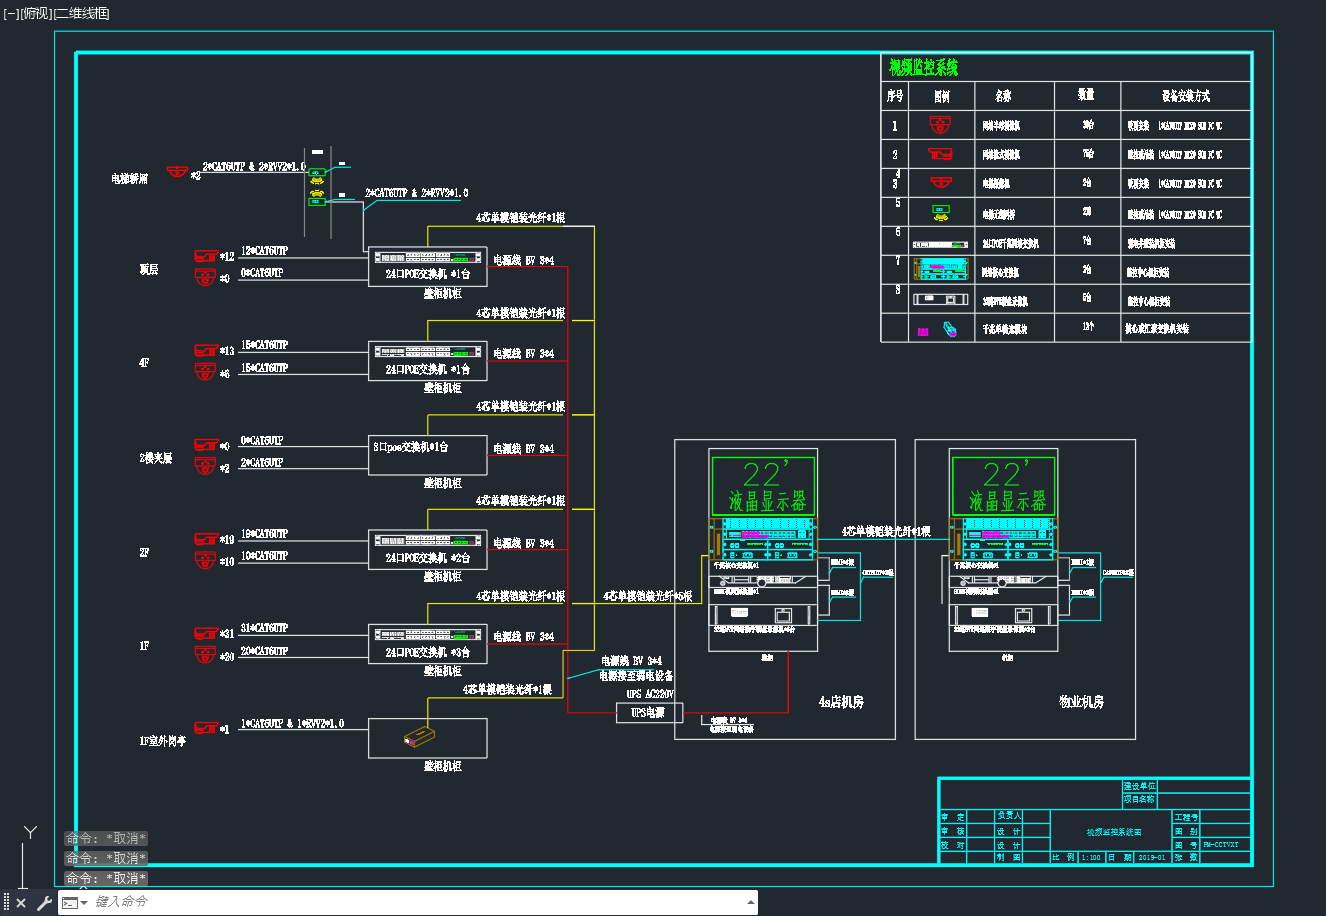Viewport: 1326px width, 916px height.
Task: Select the 24口POE交换机 *2台 label
Action: pos(428,558)
